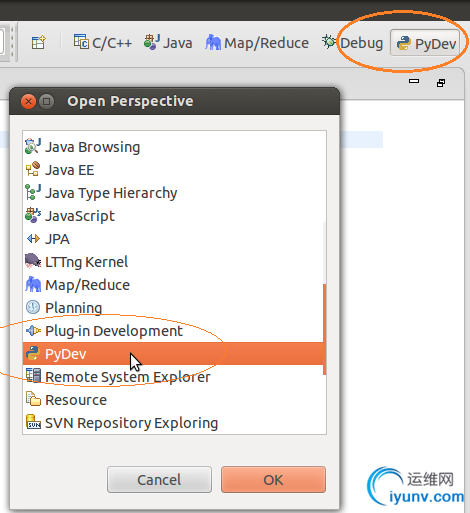Click the JPA arrows icon

click(33, 239)
